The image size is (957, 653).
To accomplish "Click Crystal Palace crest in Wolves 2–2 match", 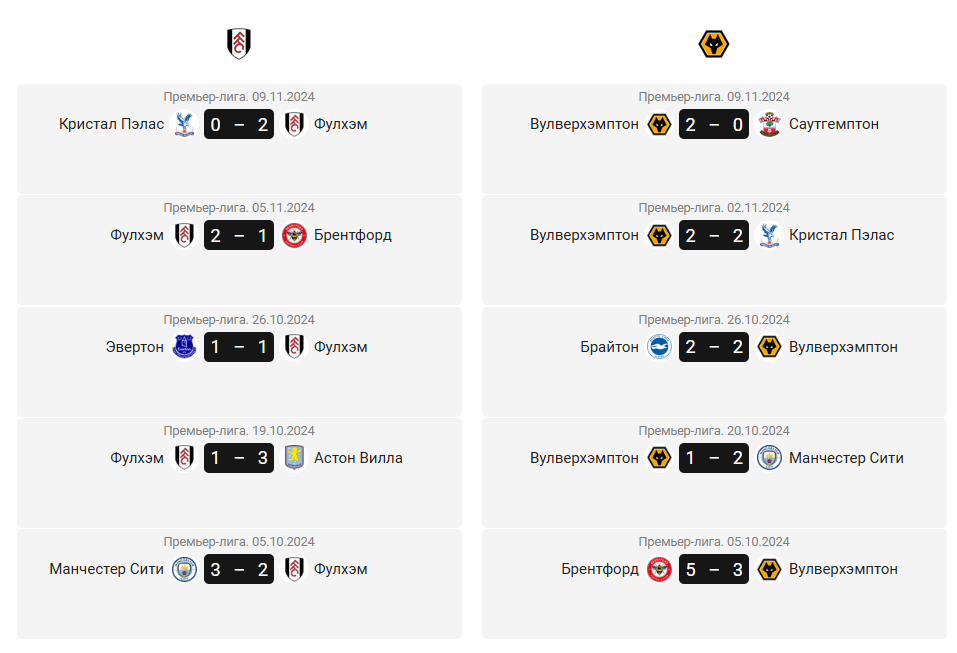I will [769, 236].
